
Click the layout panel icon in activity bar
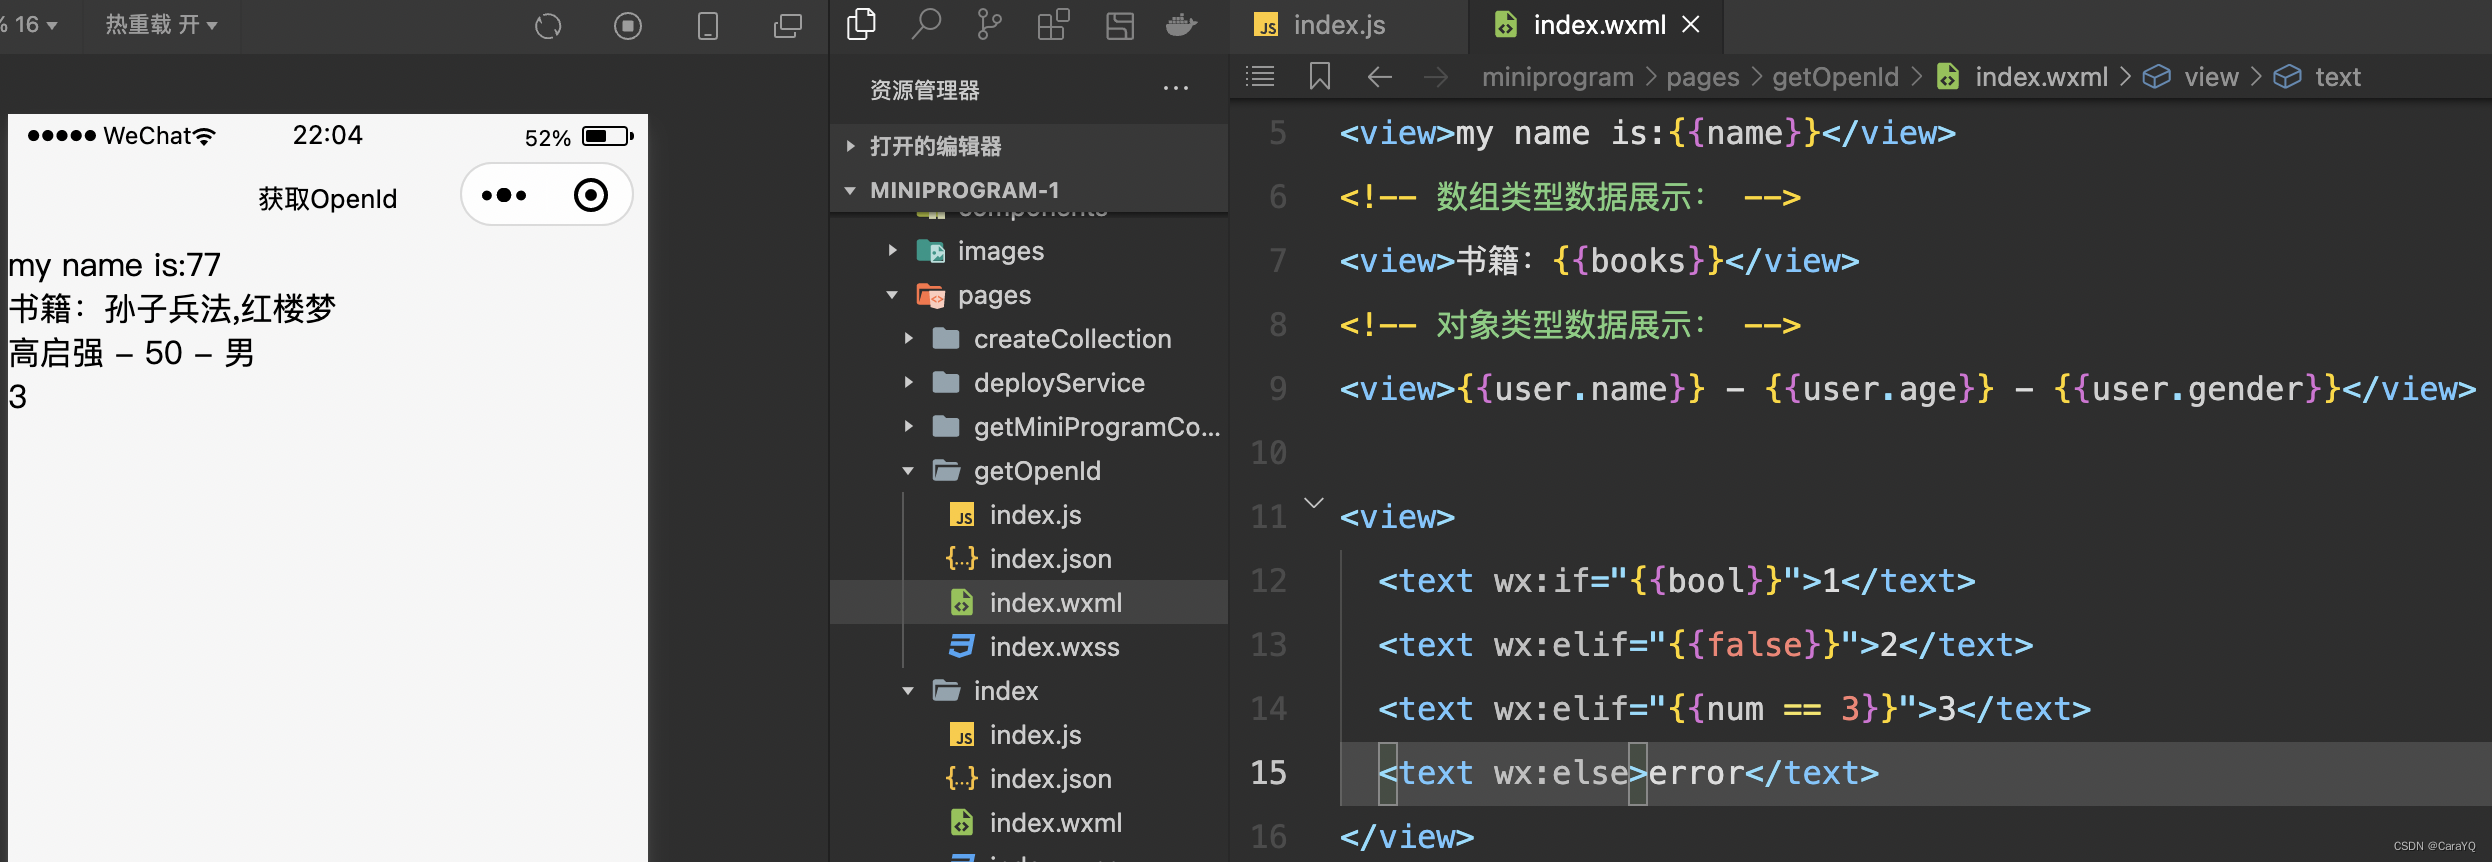tap(1120, 25)
